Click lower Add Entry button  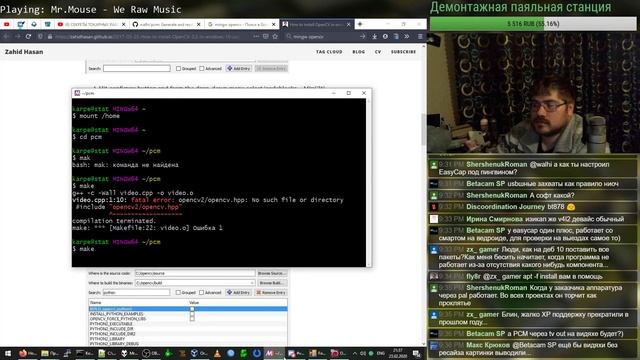click(238, 293)
